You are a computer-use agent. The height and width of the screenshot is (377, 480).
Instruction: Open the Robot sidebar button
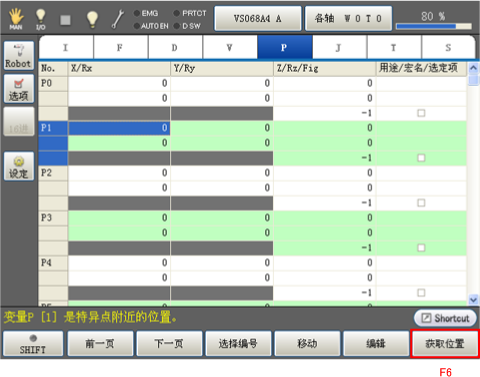click(19, 56)
